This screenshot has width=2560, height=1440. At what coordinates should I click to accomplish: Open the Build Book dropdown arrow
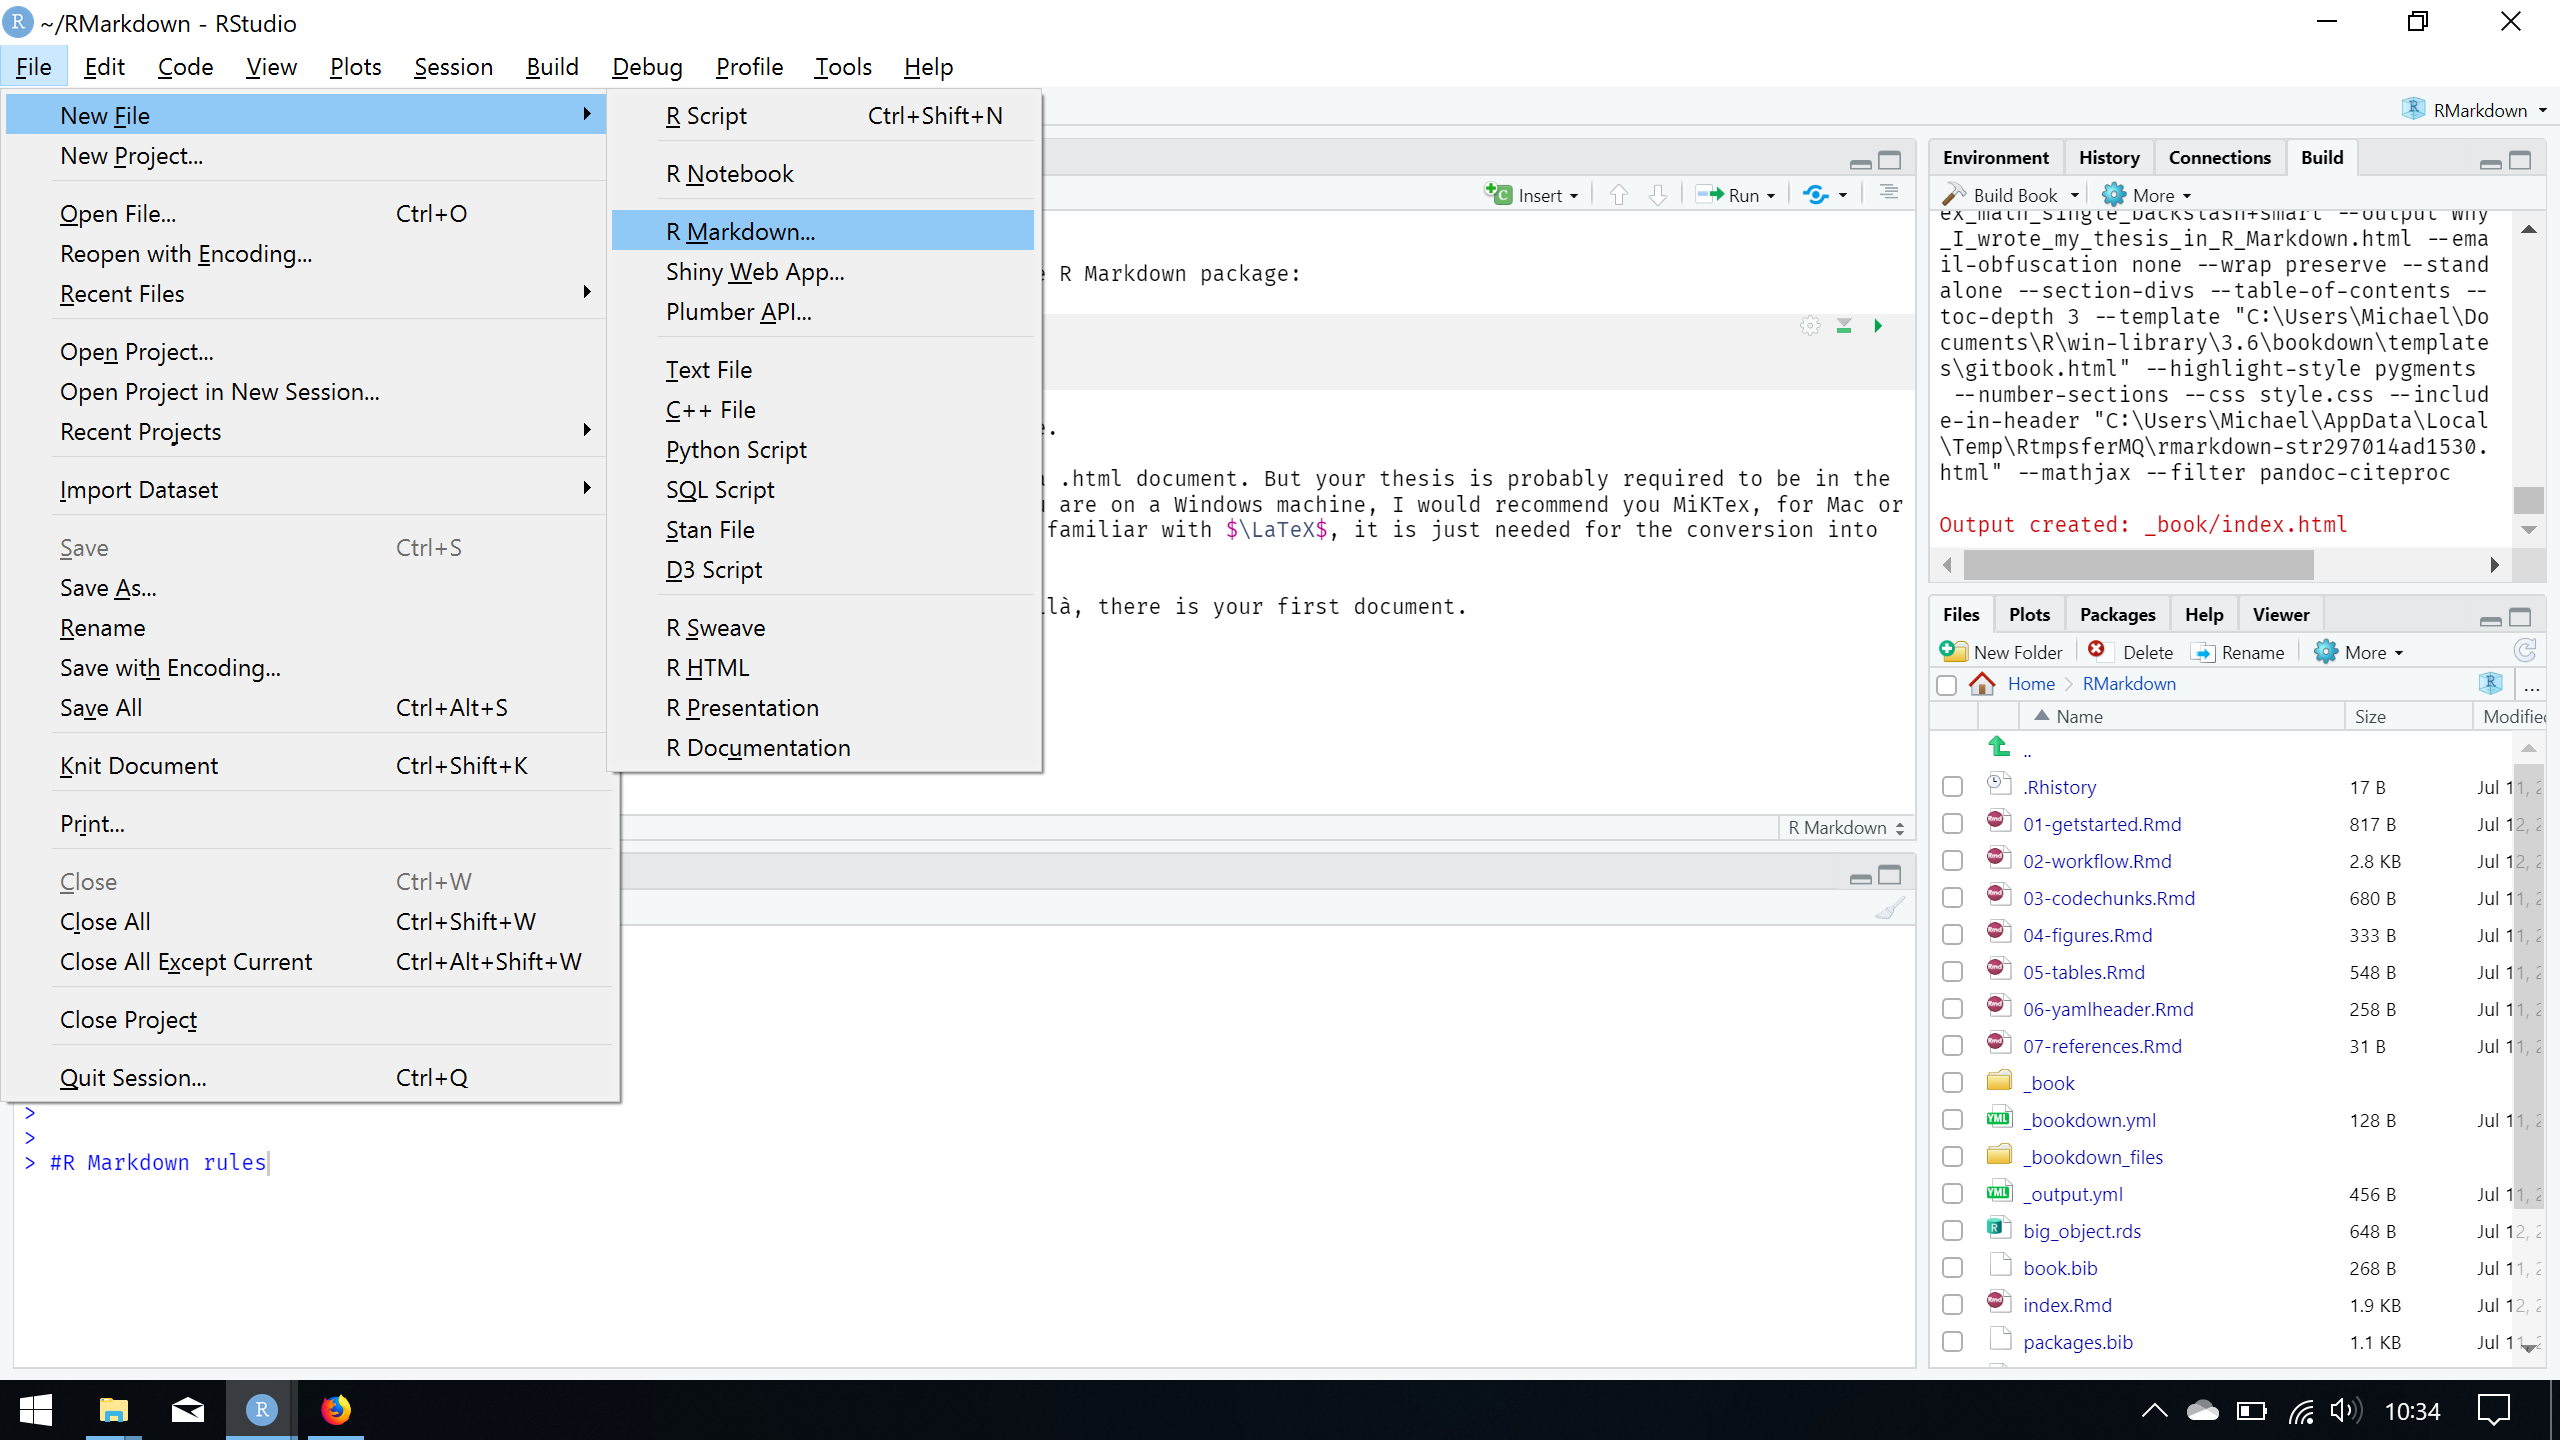[2075, 196]
